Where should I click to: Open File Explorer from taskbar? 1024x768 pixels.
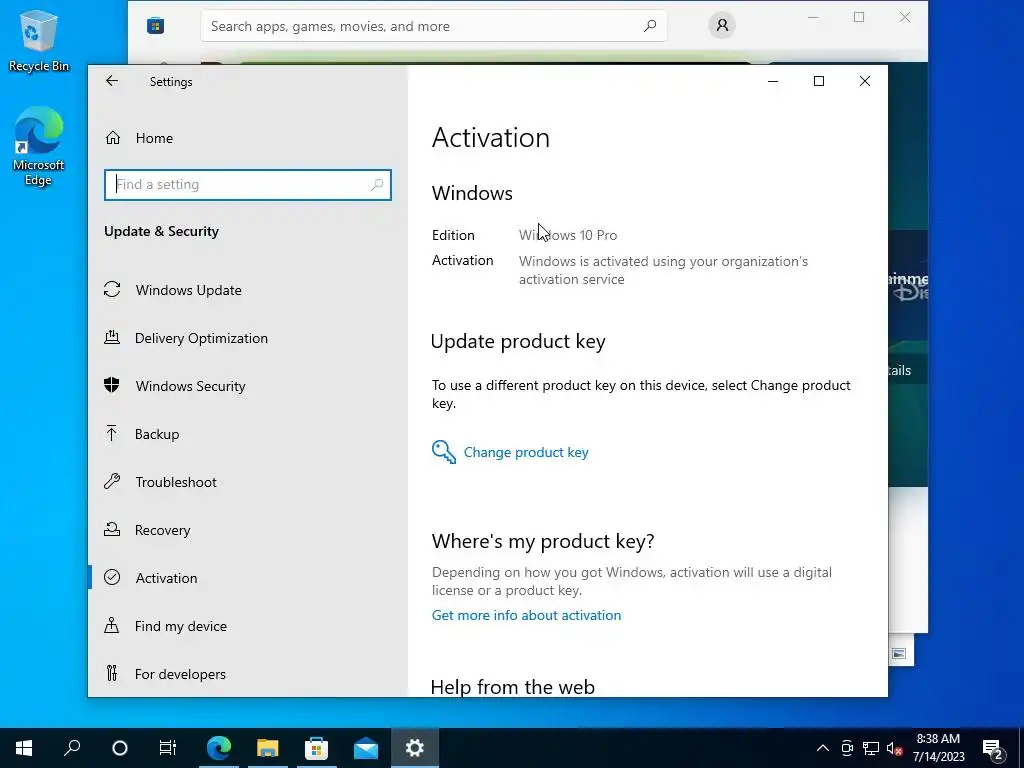[x=268, y=748]
